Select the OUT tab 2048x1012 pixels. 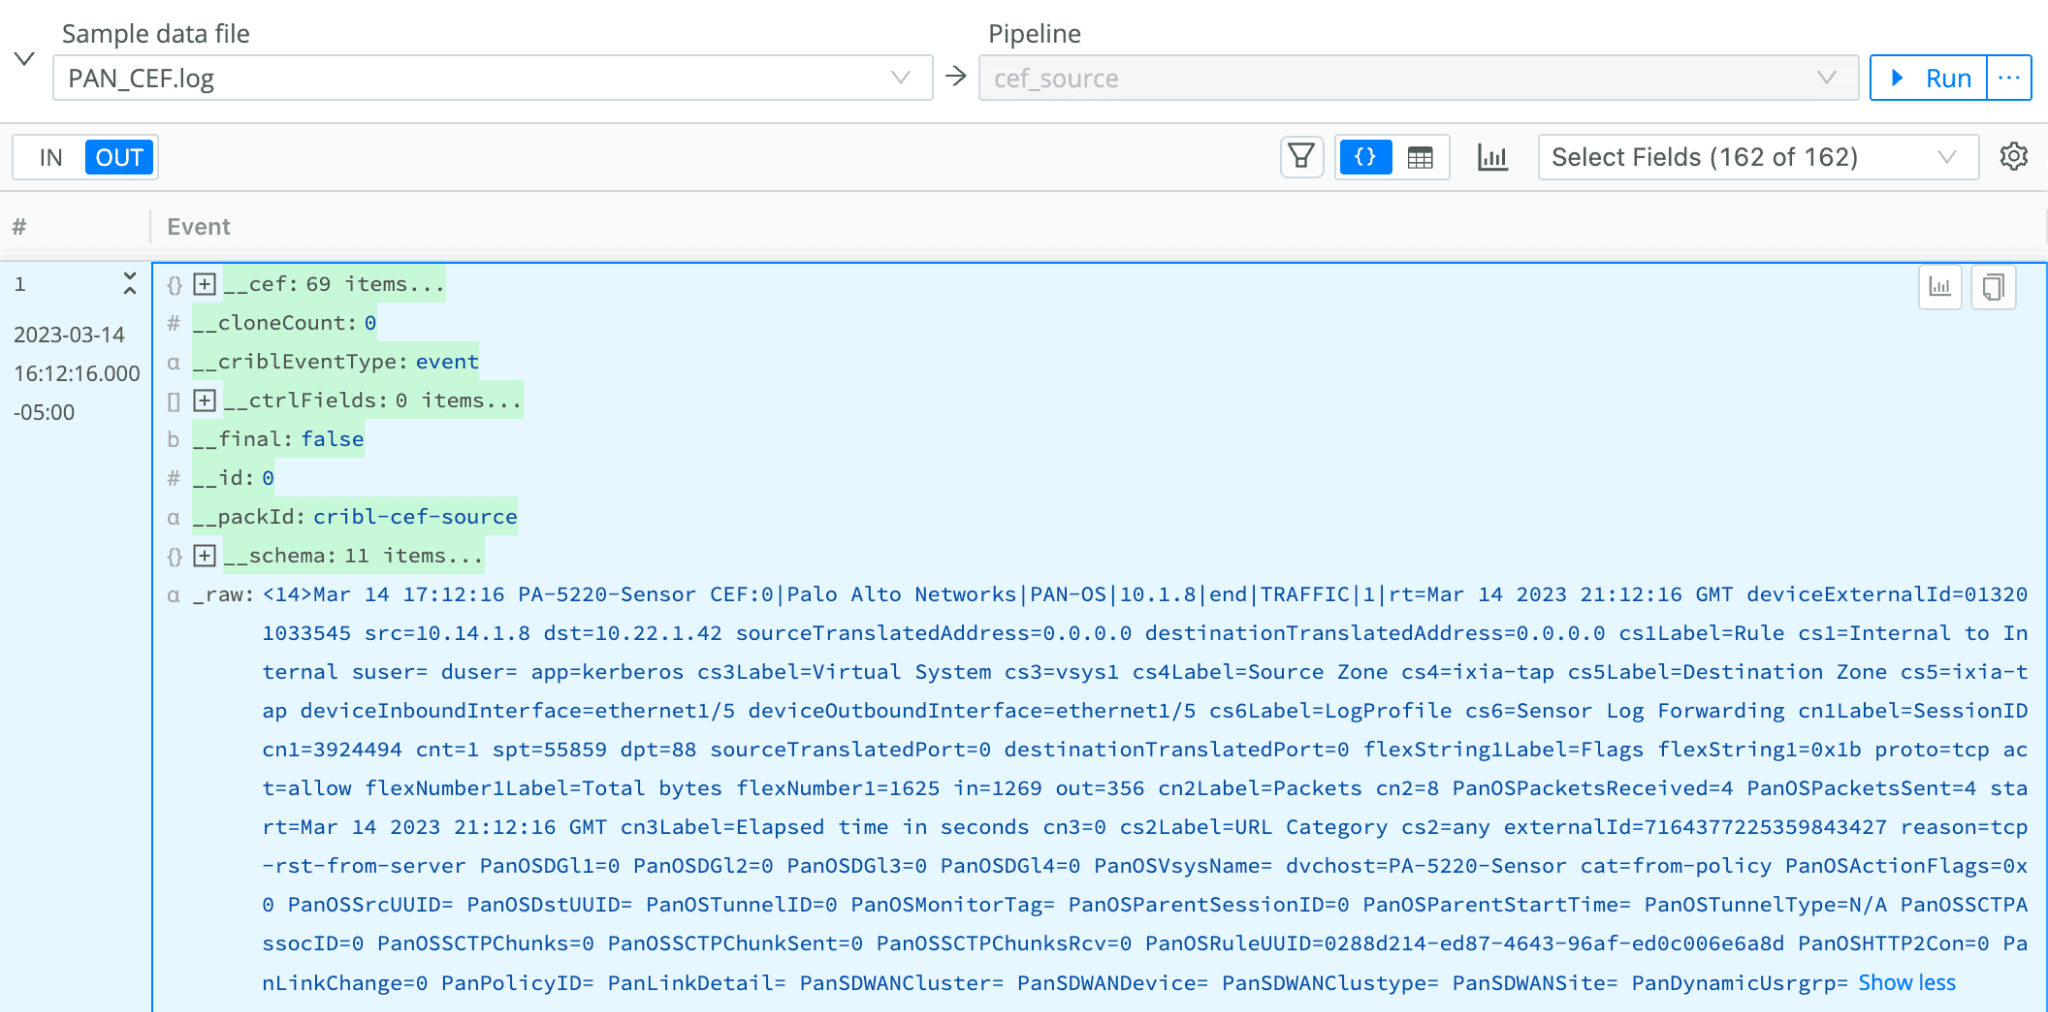pos(119,158)
